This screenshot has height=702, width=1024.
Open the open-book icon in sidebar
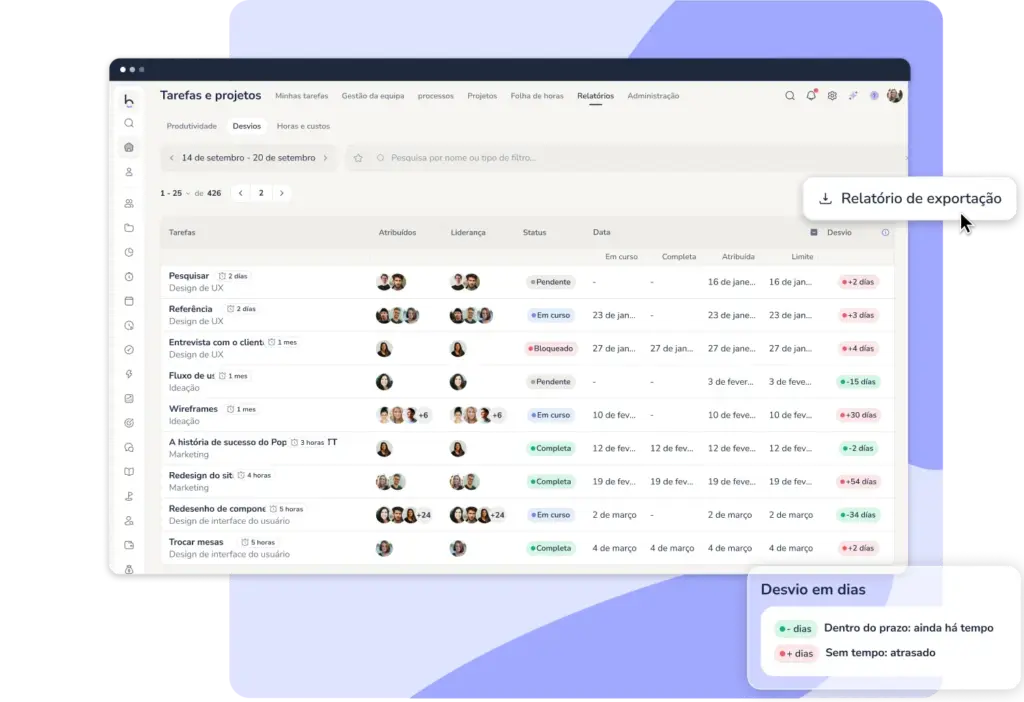[129, 471]
